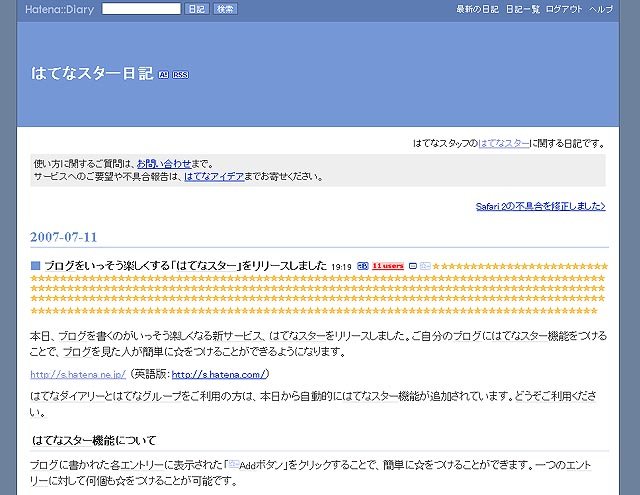Go to Safari 2の不具合を修正しました entry
The height and width of the screenshot is (495, 640).
(540, 206)
